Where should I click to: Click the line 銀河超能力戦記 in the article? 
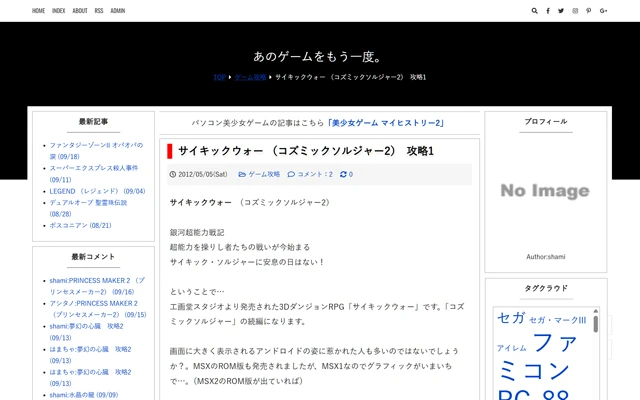(197, 233)
